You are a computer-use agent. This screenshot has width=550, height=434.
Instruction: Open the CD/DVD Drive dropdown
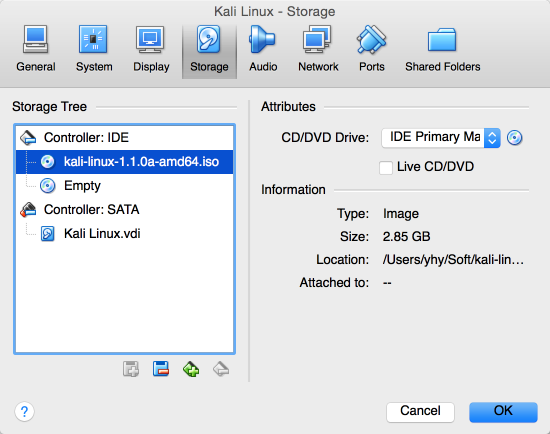click(x=441, y=138)
